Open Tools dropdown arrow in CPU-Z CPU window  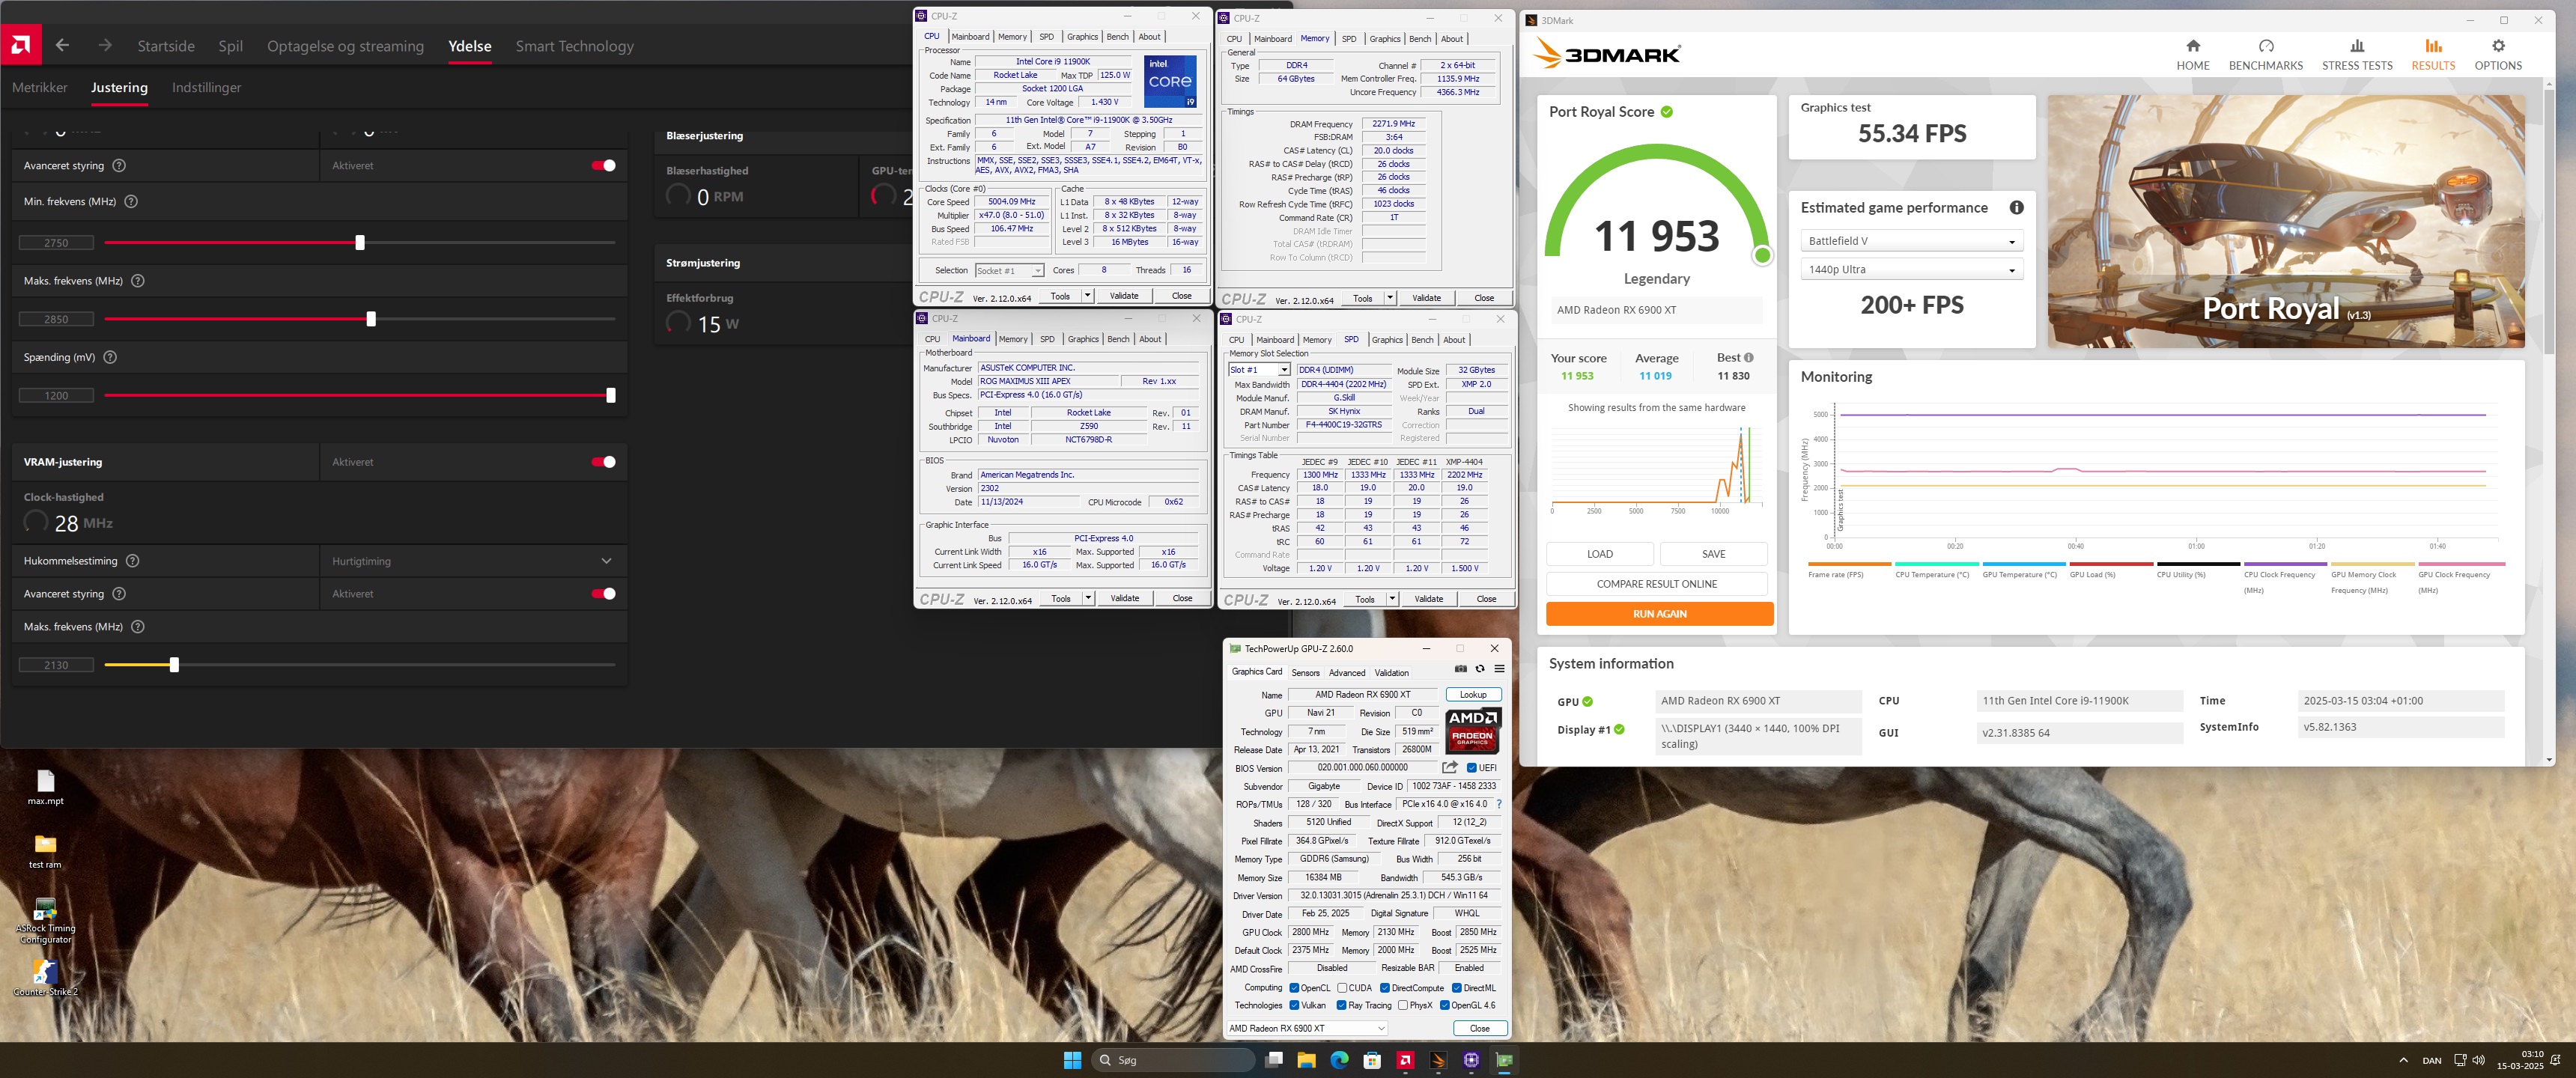[1087, 296]
